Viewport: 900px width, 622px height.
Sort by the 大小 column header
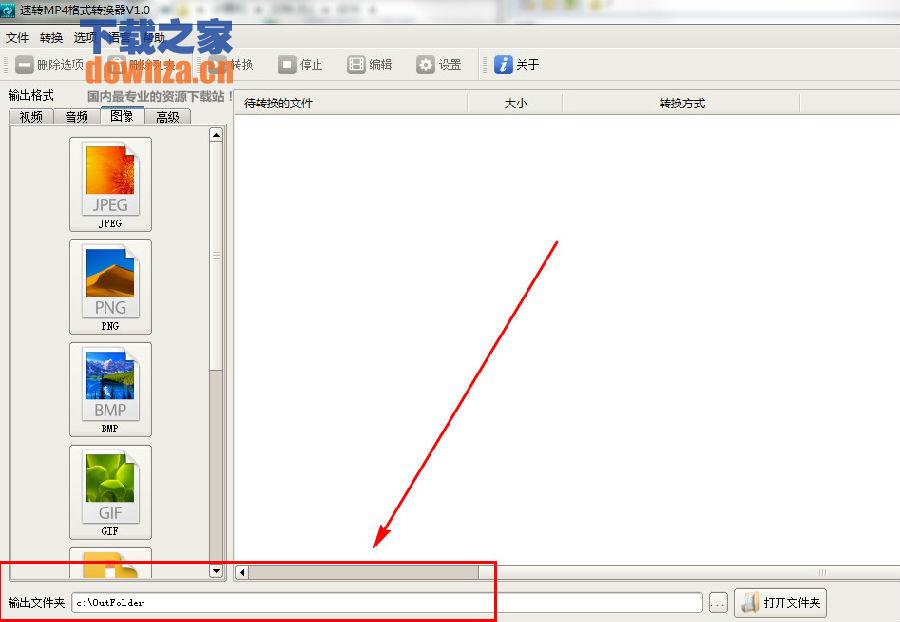coord(515,103)
